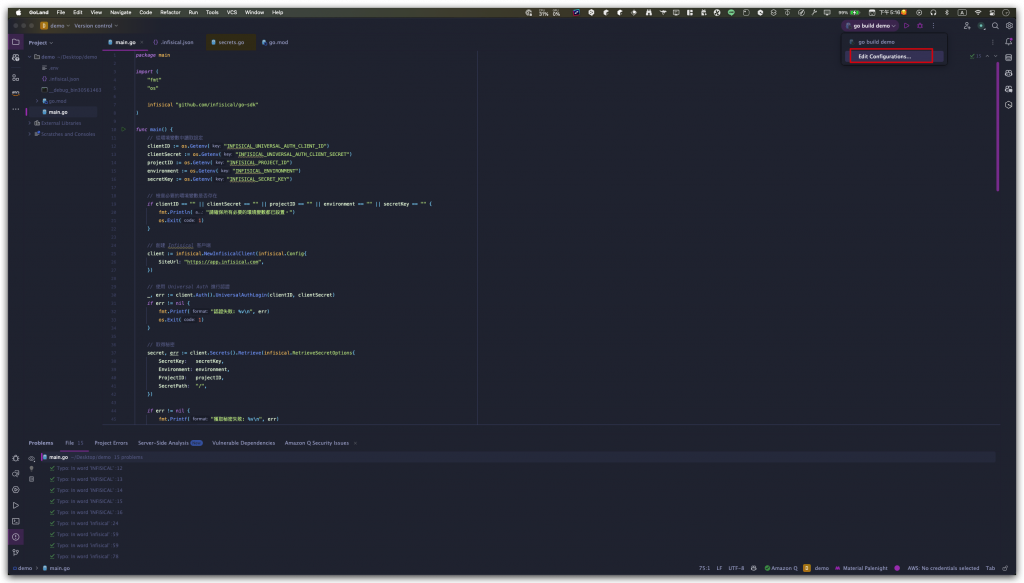The width and height of the screenshot is (1024, 583).
Task: Click the lightbulb quick-fix icon in Problems panel
Action: point(31,468)
